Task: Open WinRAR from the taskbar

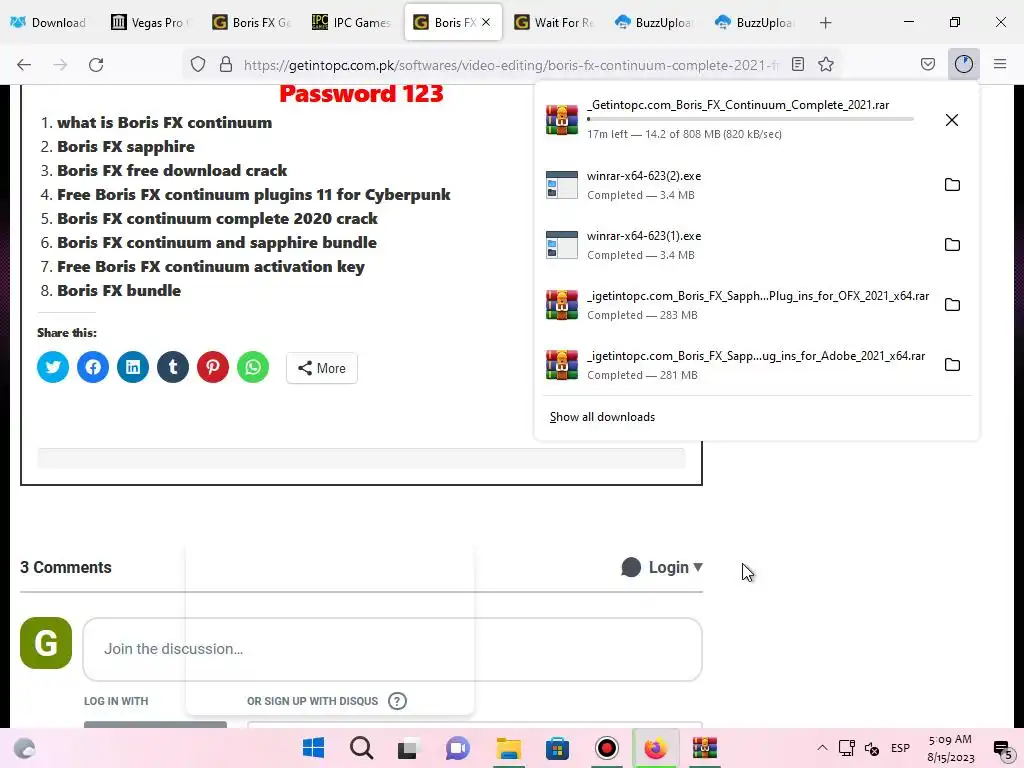Action: coord(705,748)
